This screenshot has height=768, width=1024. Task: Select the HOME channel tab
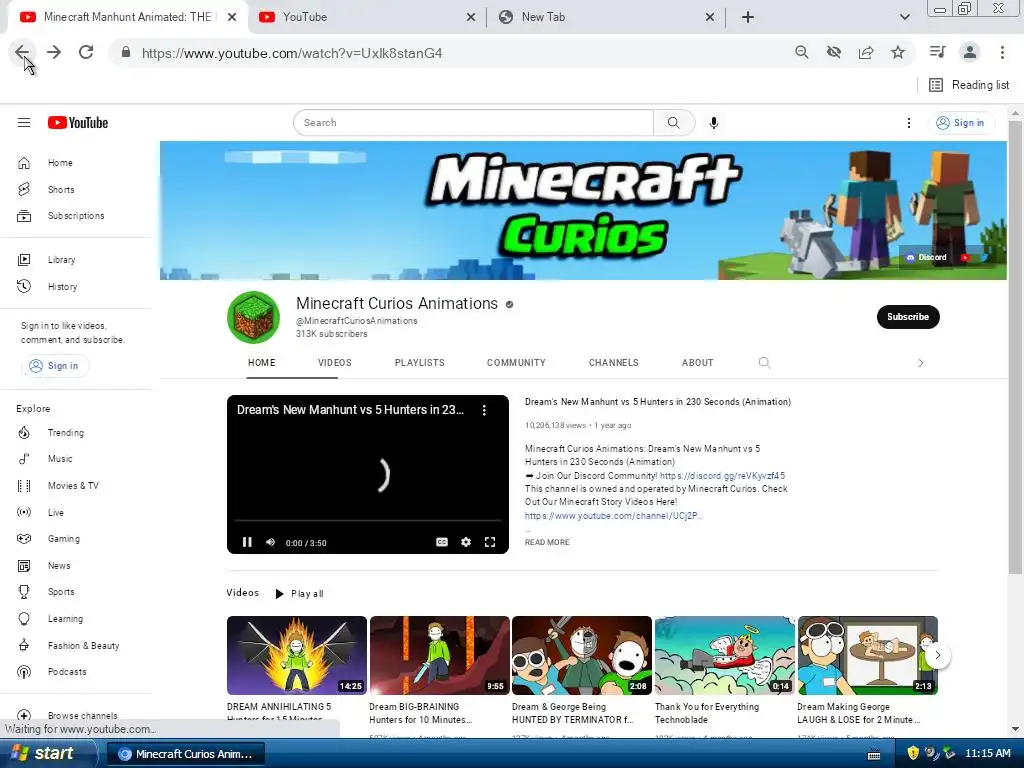click(x=261, y=363)
